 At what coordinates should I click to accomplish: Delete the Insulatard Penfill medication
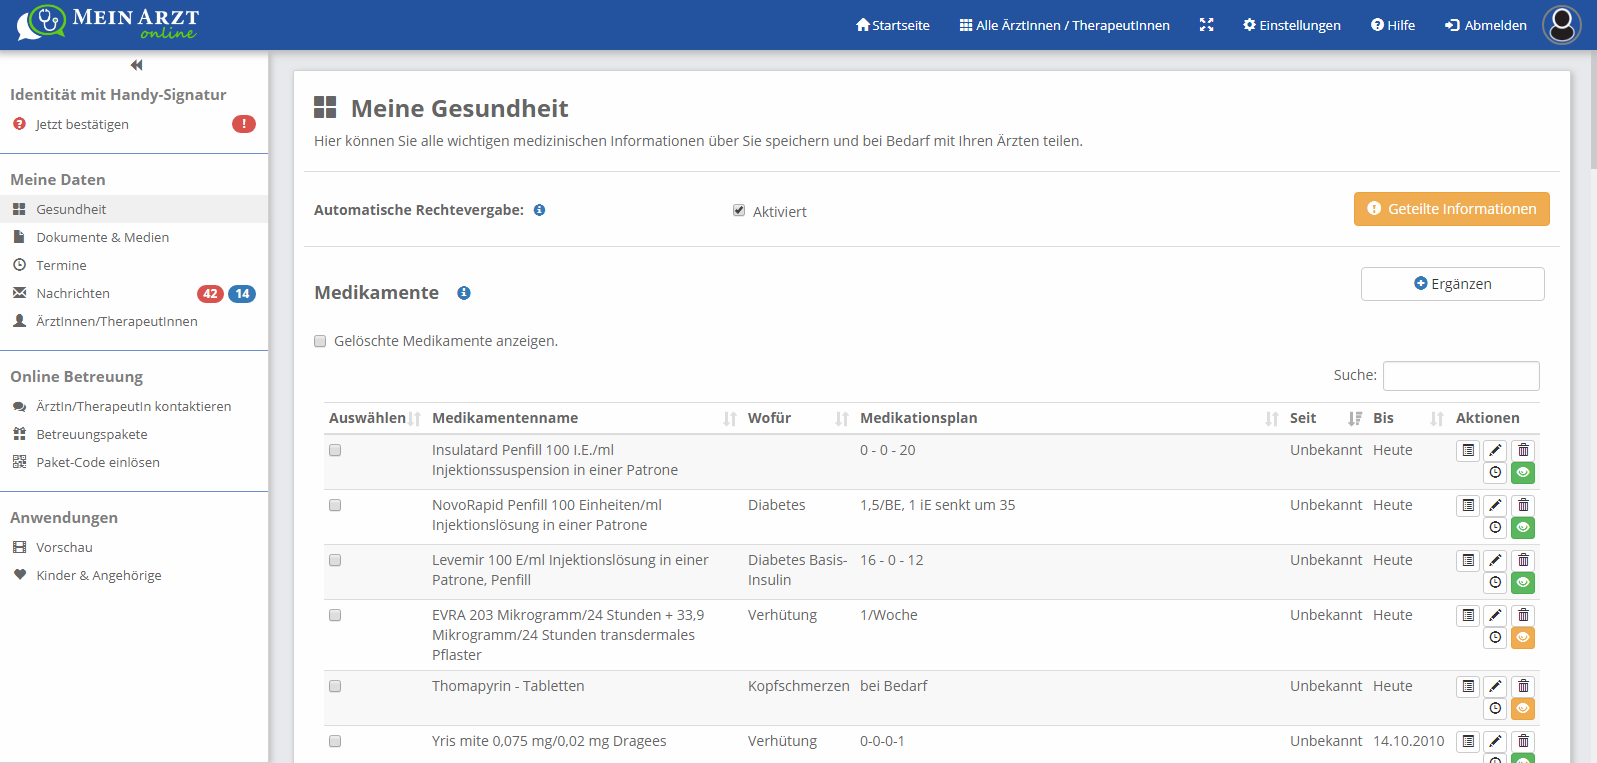(1523, 450)
